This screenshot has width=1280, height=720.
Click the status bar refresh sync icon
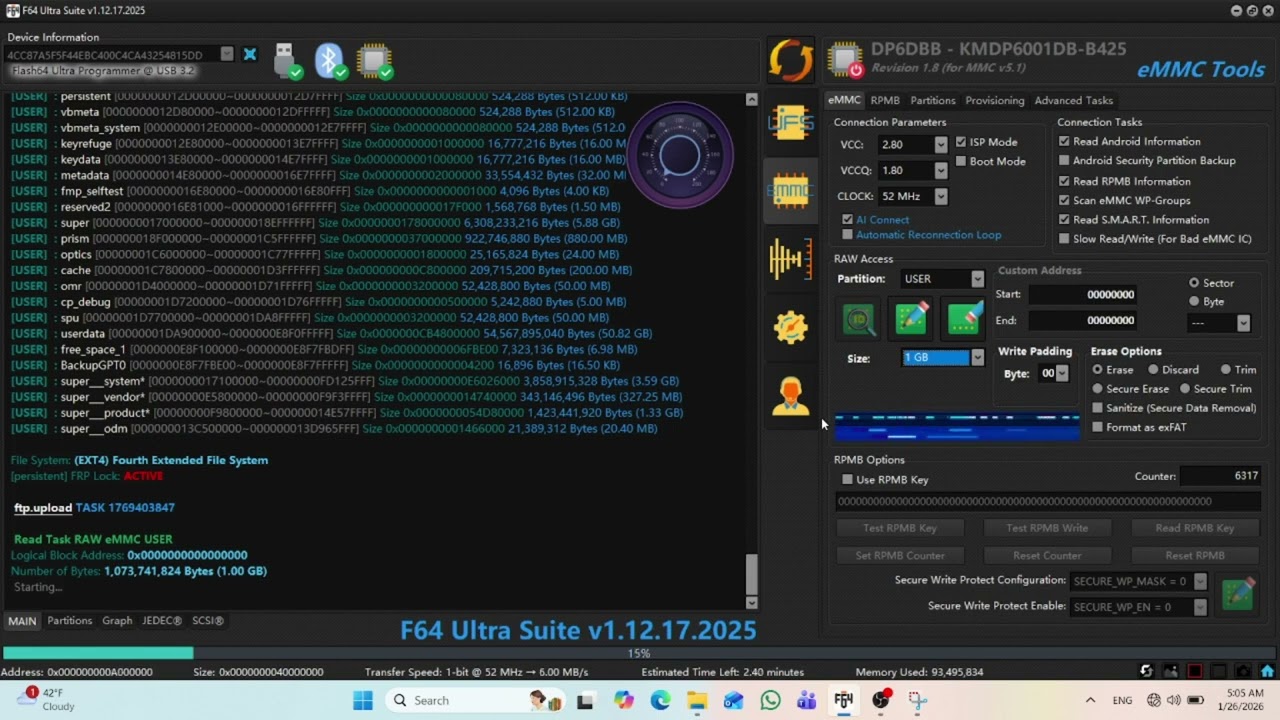tap(1146, 671)
